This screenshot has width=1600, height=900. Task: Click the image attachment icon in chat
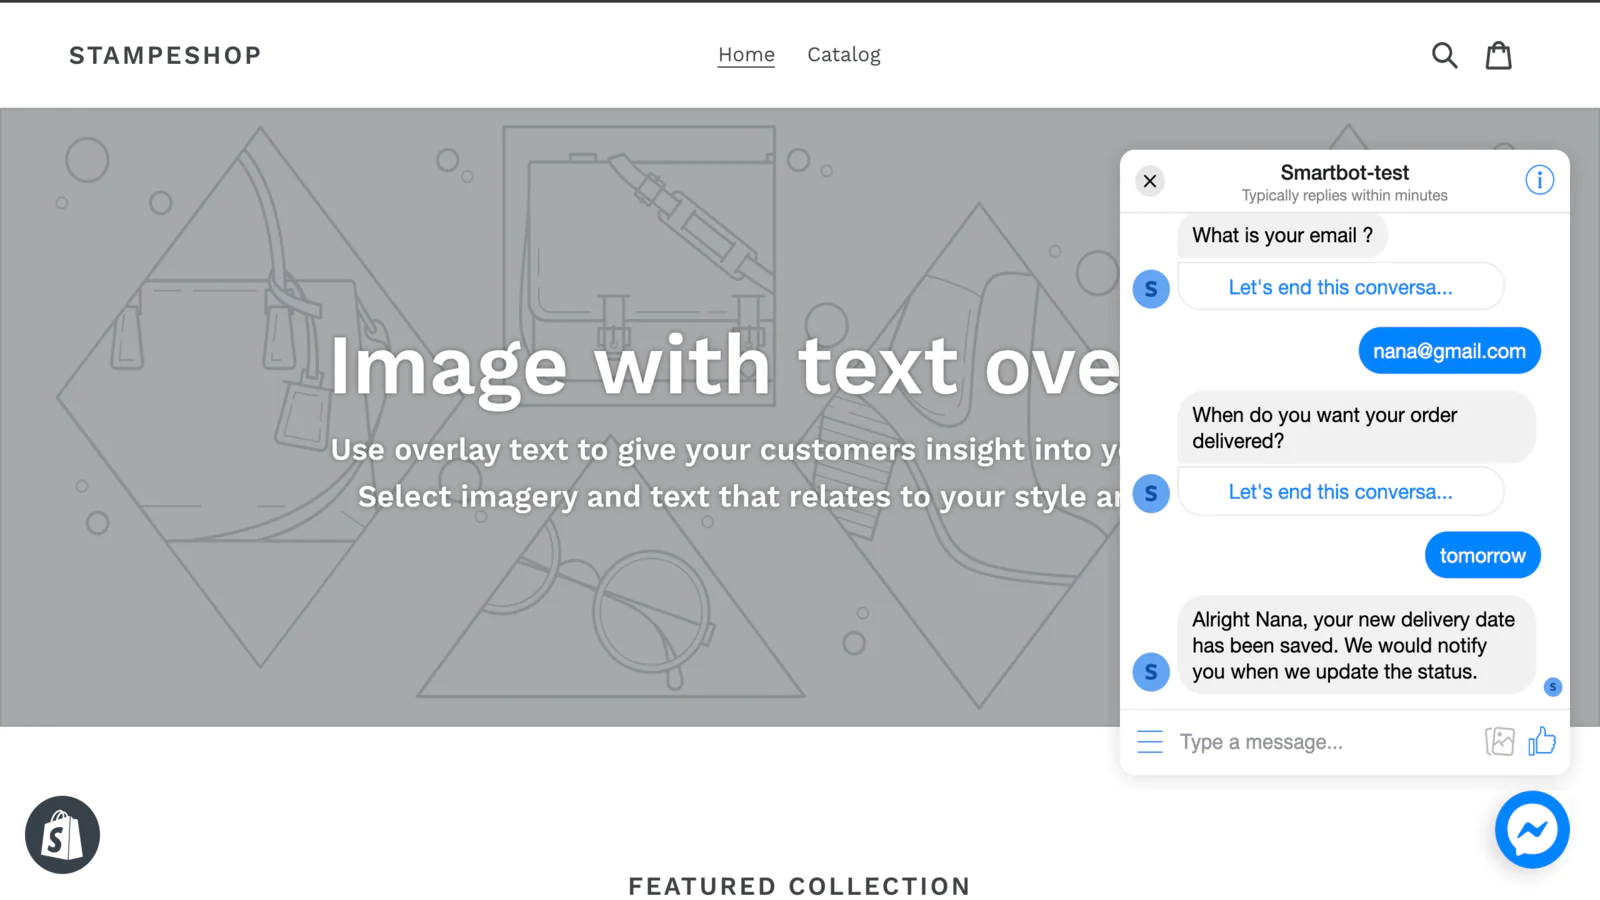[1499, 741]
